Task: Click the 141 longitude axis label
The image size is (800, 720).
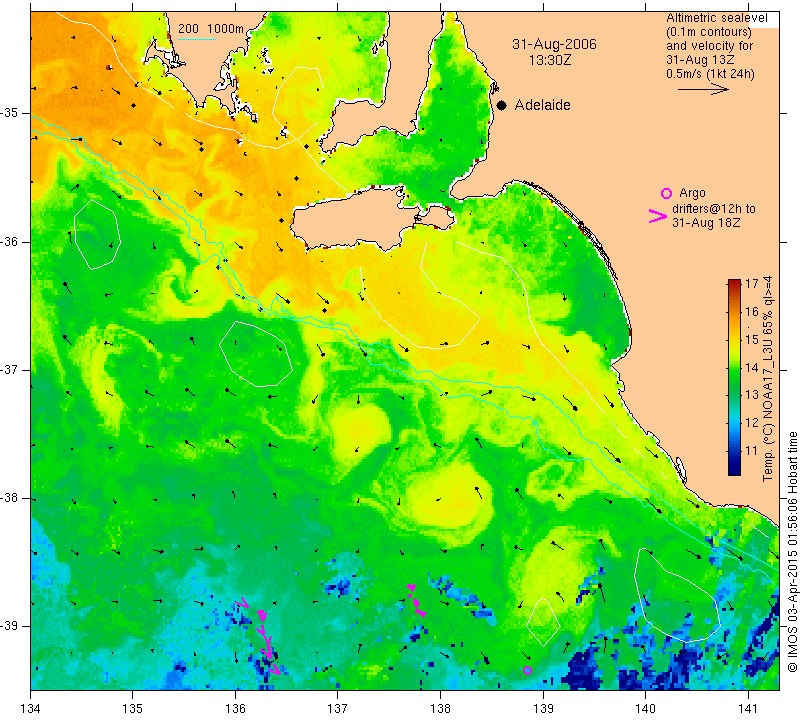Action: point(748,708)
